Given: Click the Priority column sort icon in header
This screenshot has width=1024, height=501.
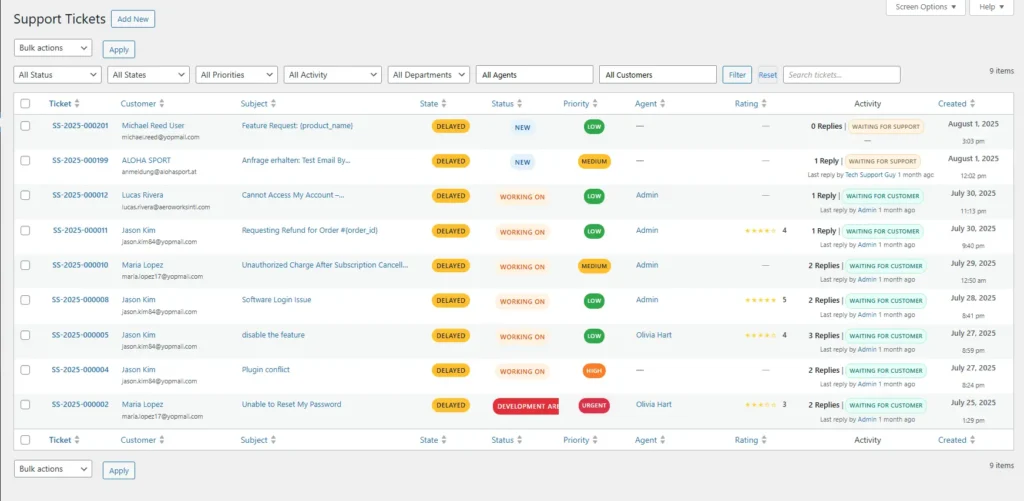Looking at the screenshot, I should coord(595,104).
